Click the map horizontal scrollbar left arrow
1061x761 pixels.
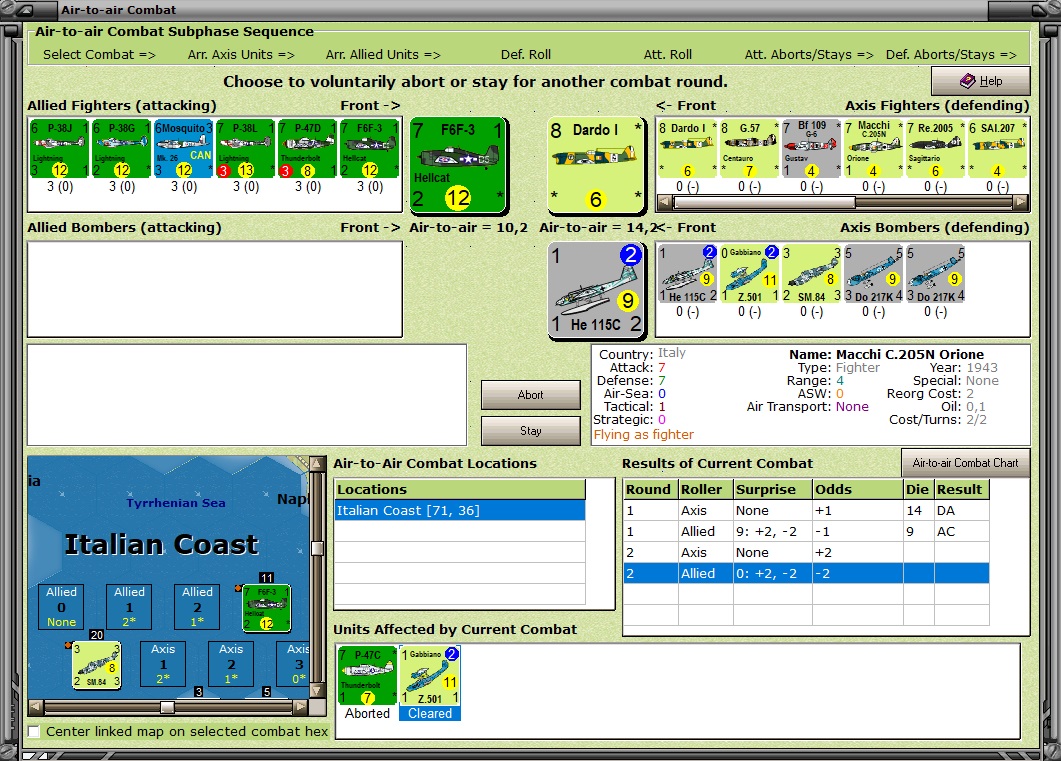click(36, 708)
